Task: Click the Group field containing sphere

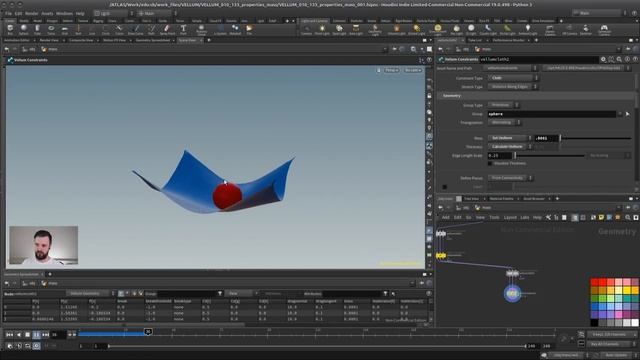Action: 552,114
